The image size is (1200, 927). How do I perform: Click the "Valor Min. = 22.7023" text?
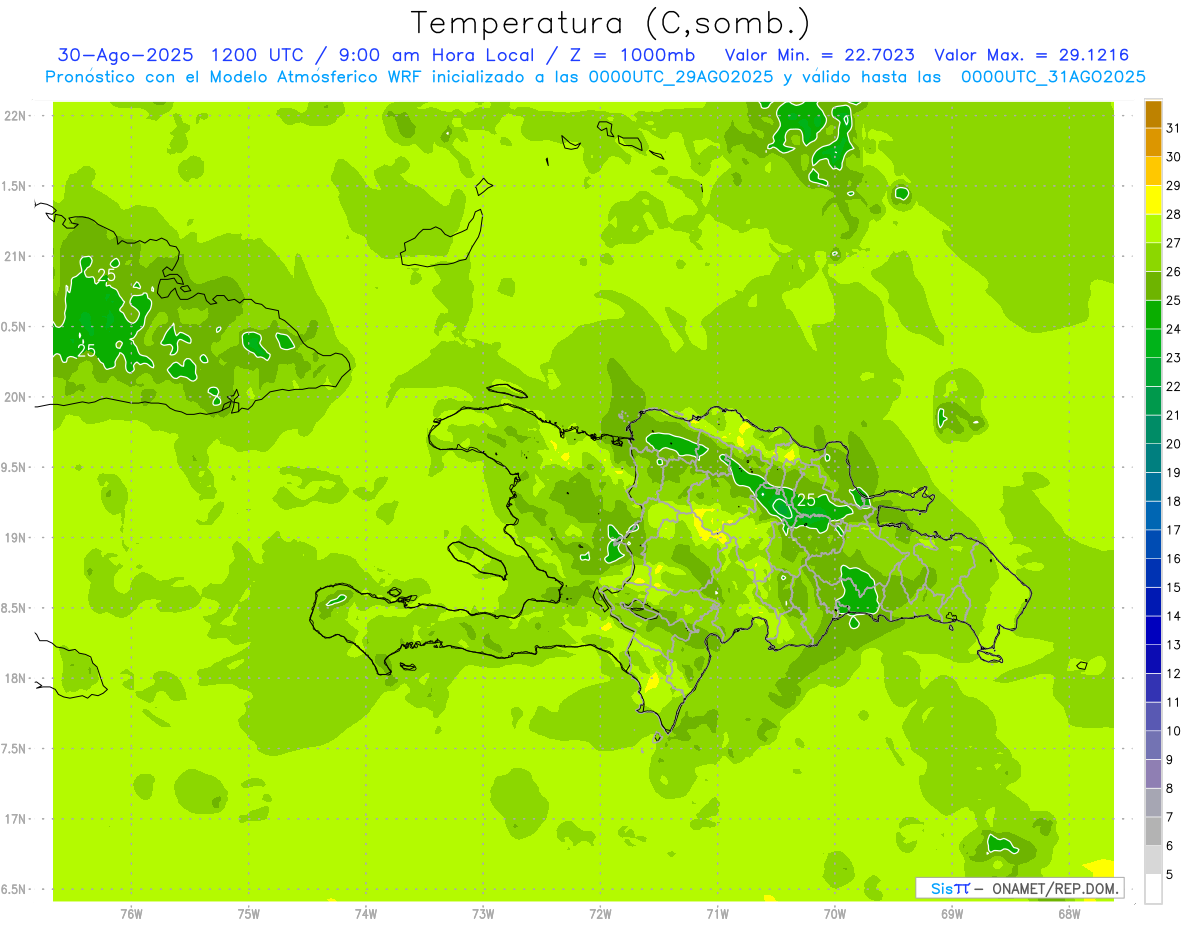(x=820, y=55)
